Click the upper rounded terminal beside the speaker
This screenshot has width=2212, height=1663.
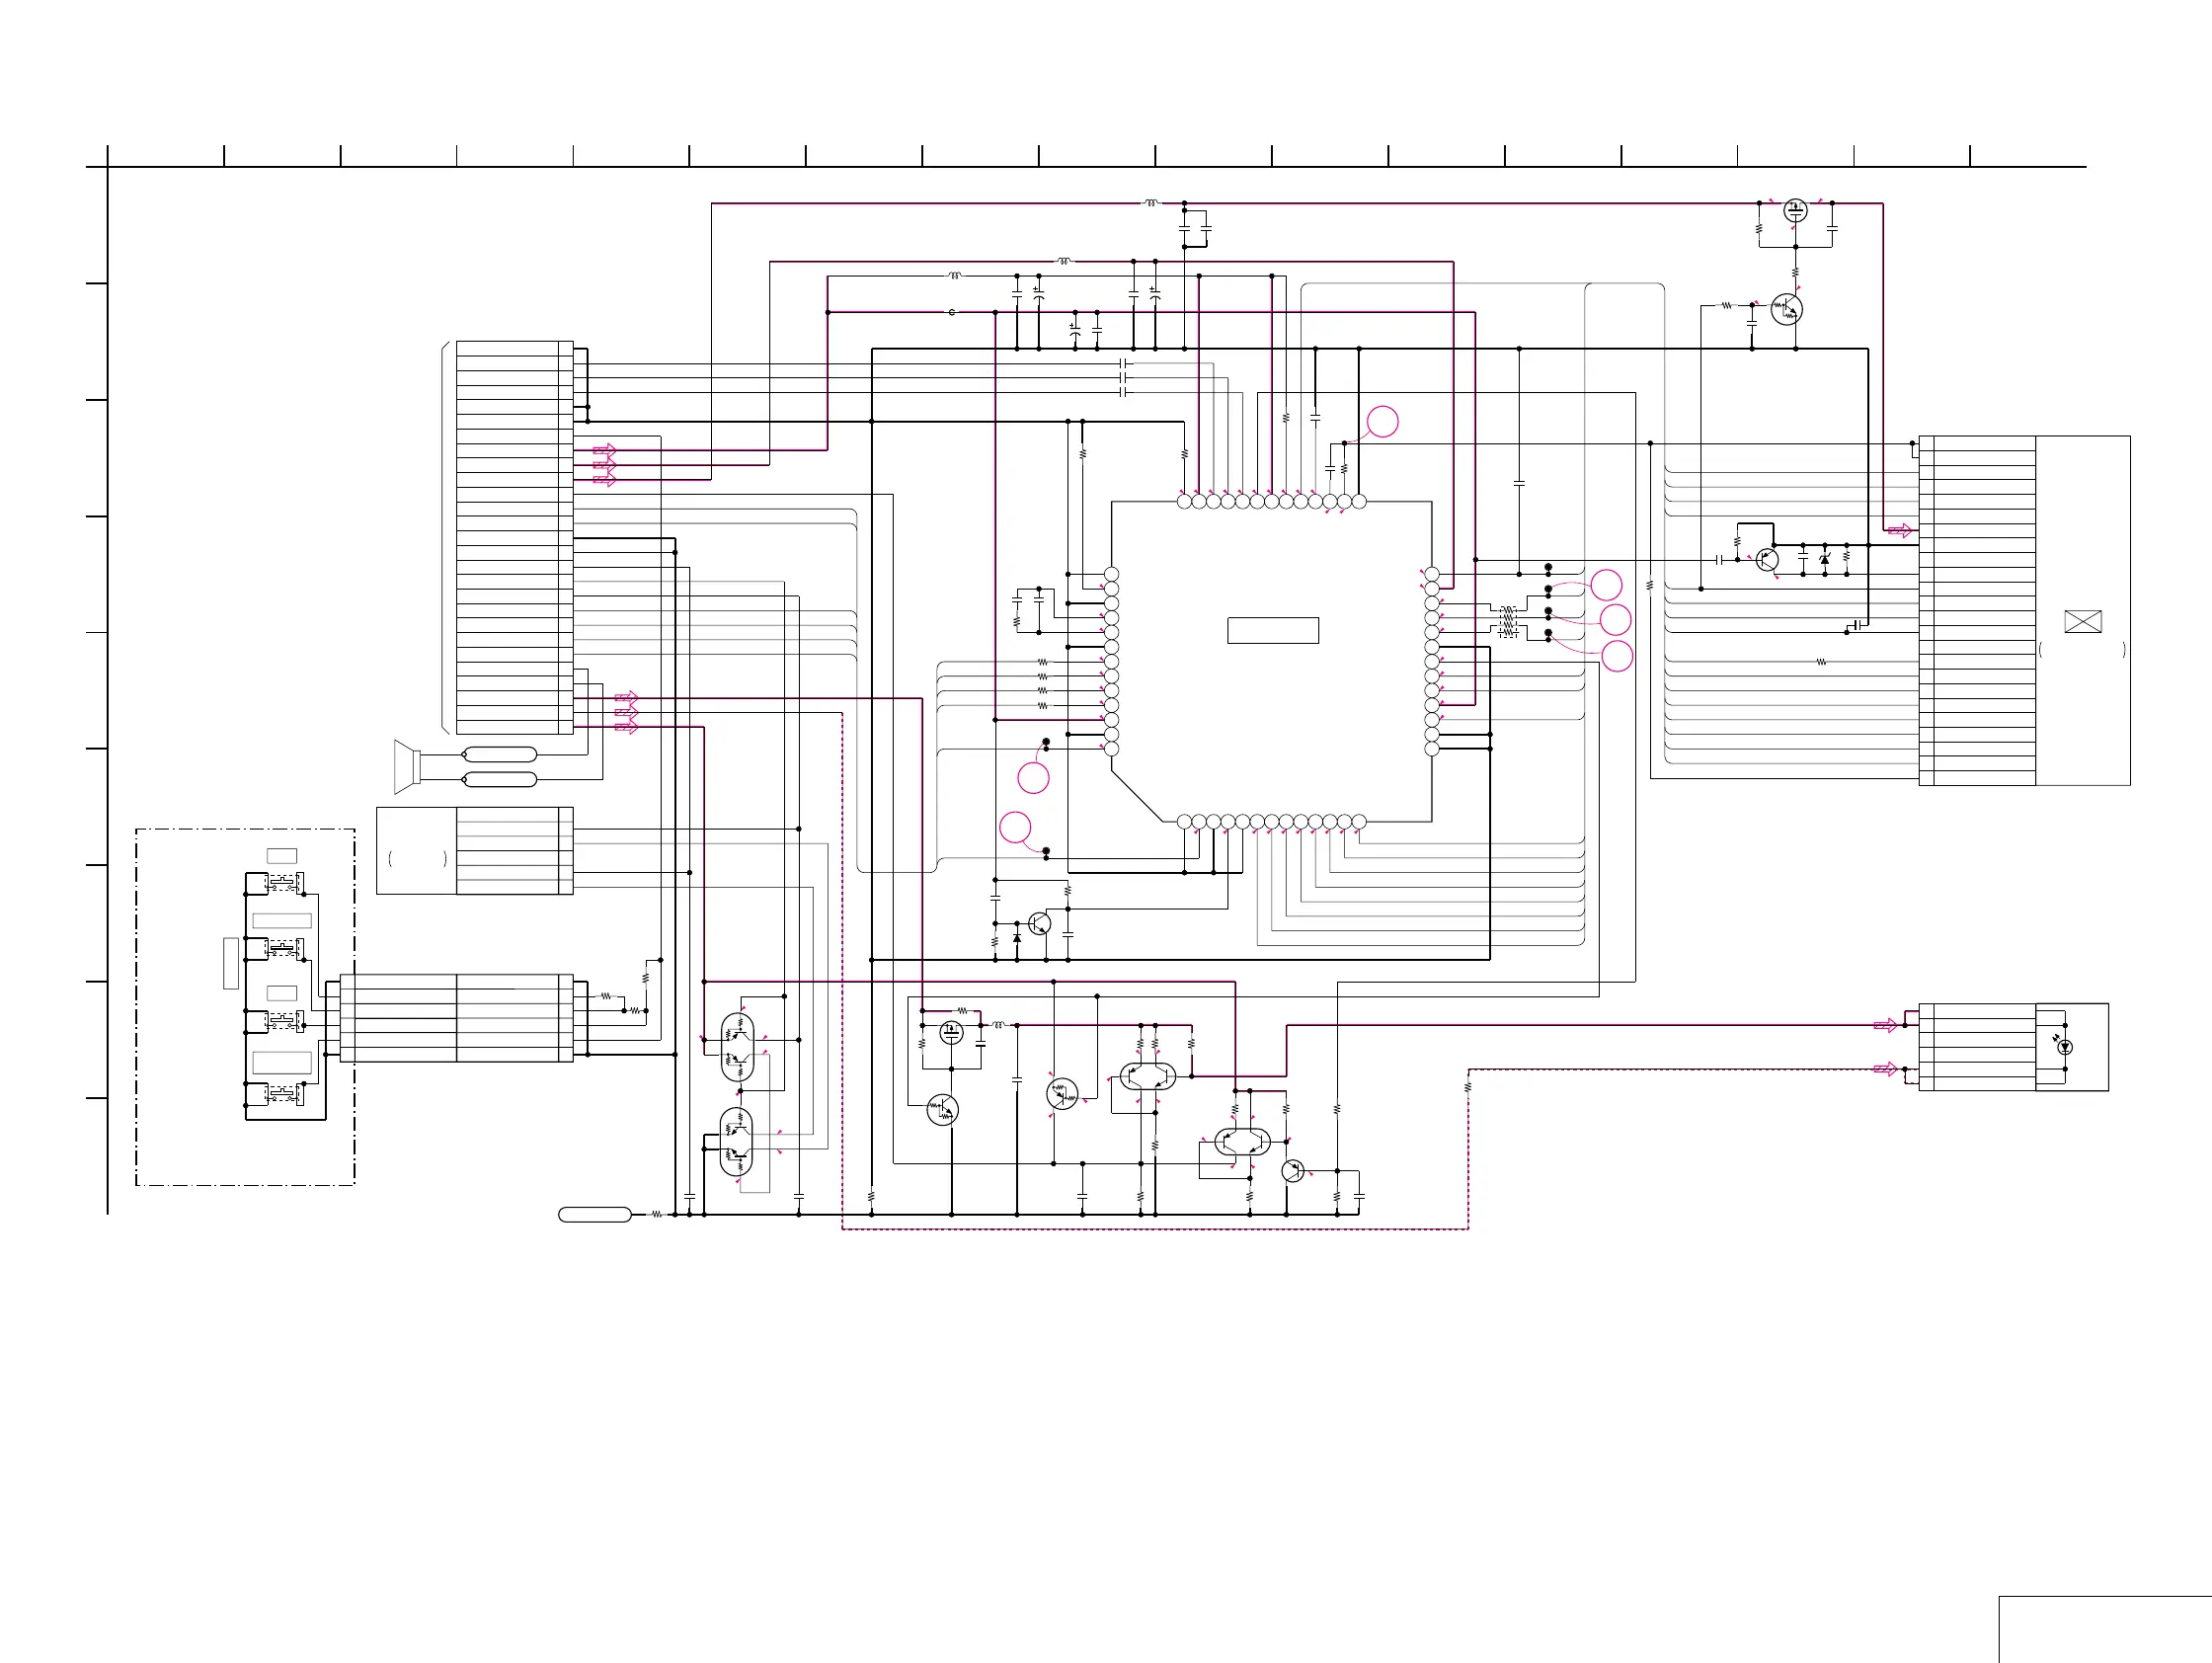(500, 754)
